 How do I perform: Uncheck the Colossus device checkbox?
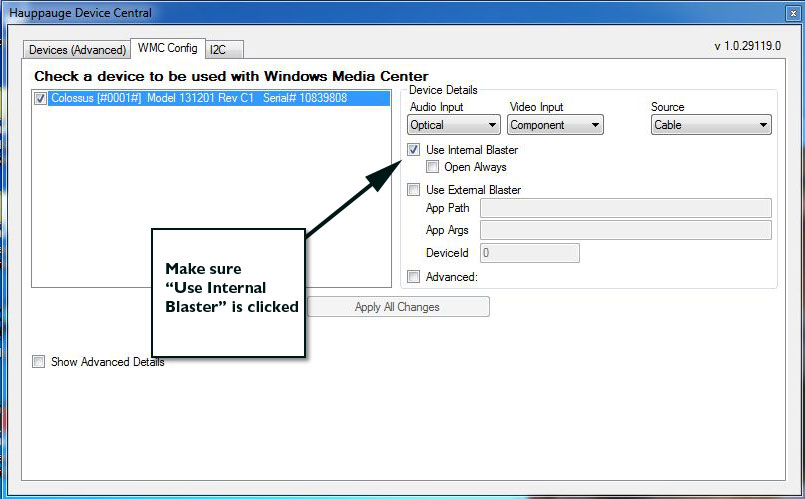coord(40,99)
